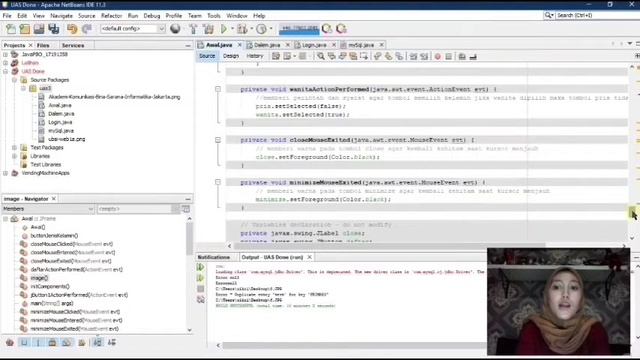Switch to Design view button

coord(231,56)
